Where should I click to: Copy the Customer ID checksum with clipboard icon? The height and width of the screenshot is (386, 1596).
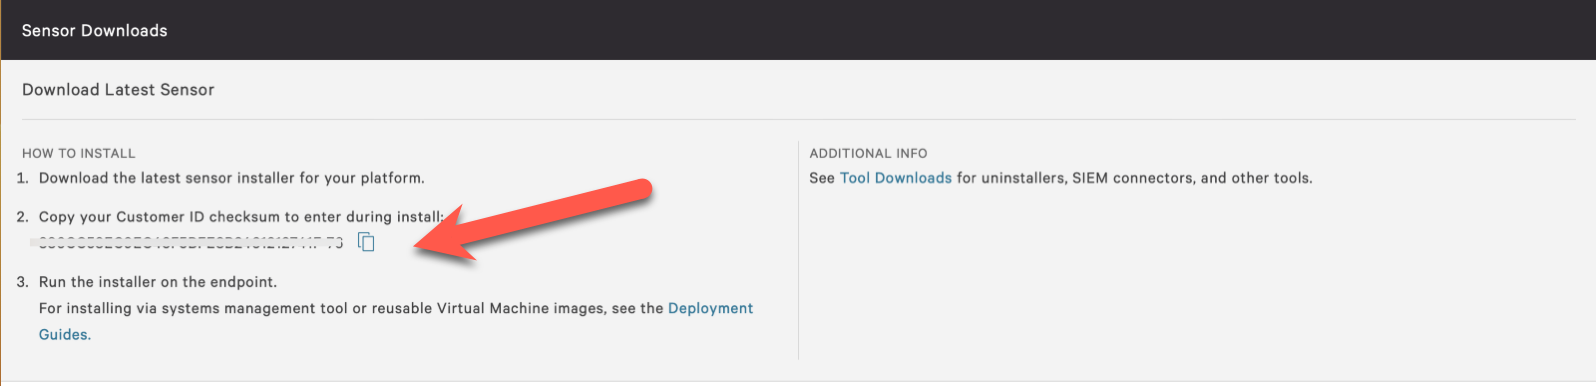click(x=367, y=242)
